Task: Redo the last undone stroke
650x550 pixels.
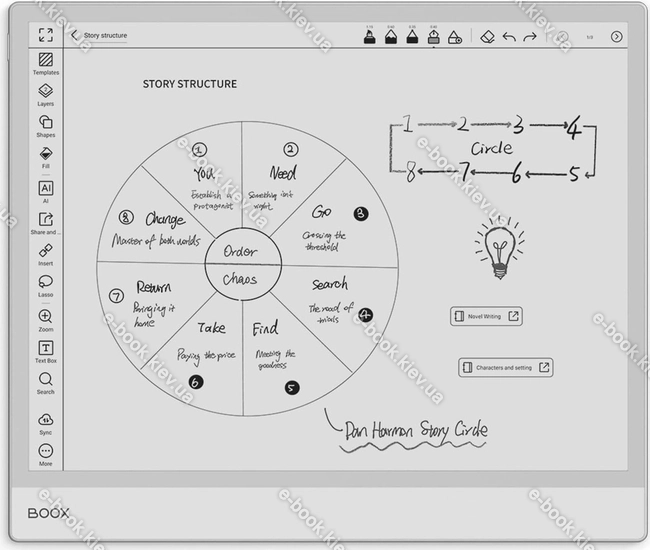Action: point(530,37)
